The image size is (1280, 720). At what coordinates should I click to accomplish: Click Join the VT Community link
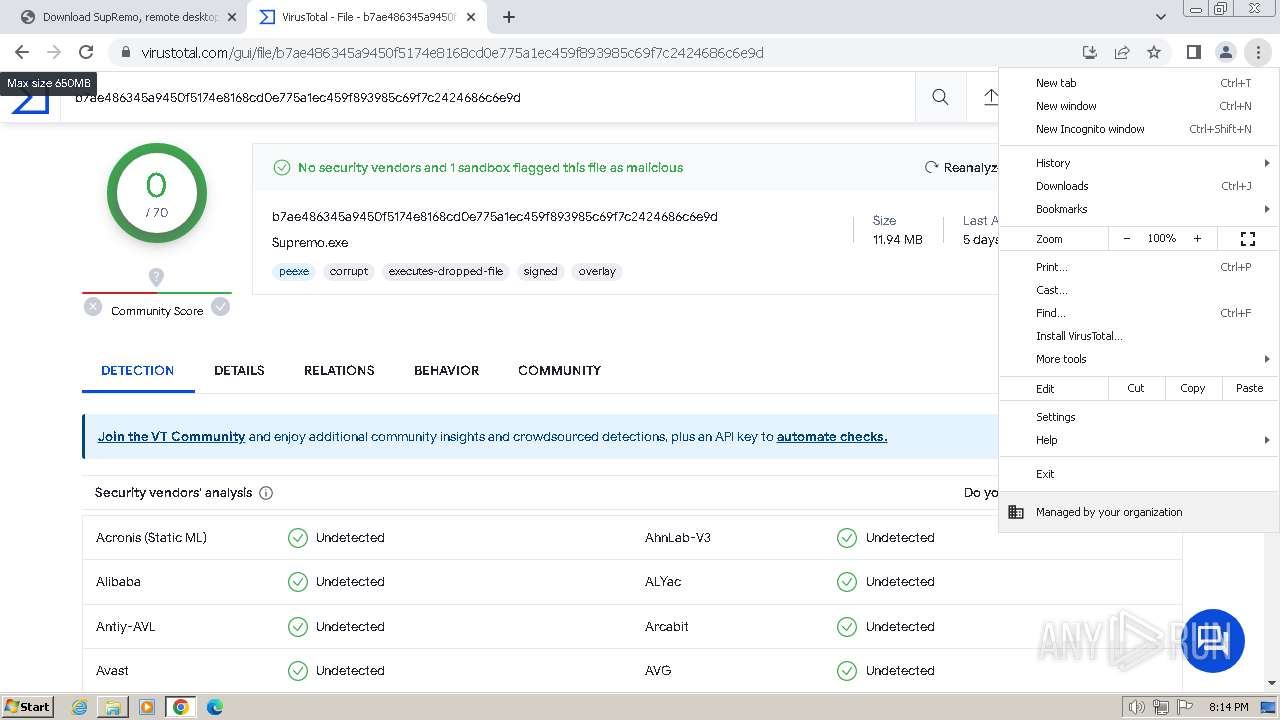[171, 437]
